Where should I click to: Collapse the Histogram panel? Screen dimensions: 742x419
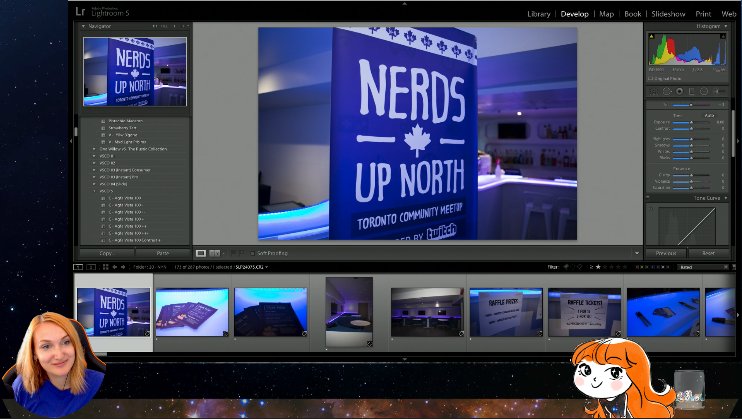pos(726,27)
